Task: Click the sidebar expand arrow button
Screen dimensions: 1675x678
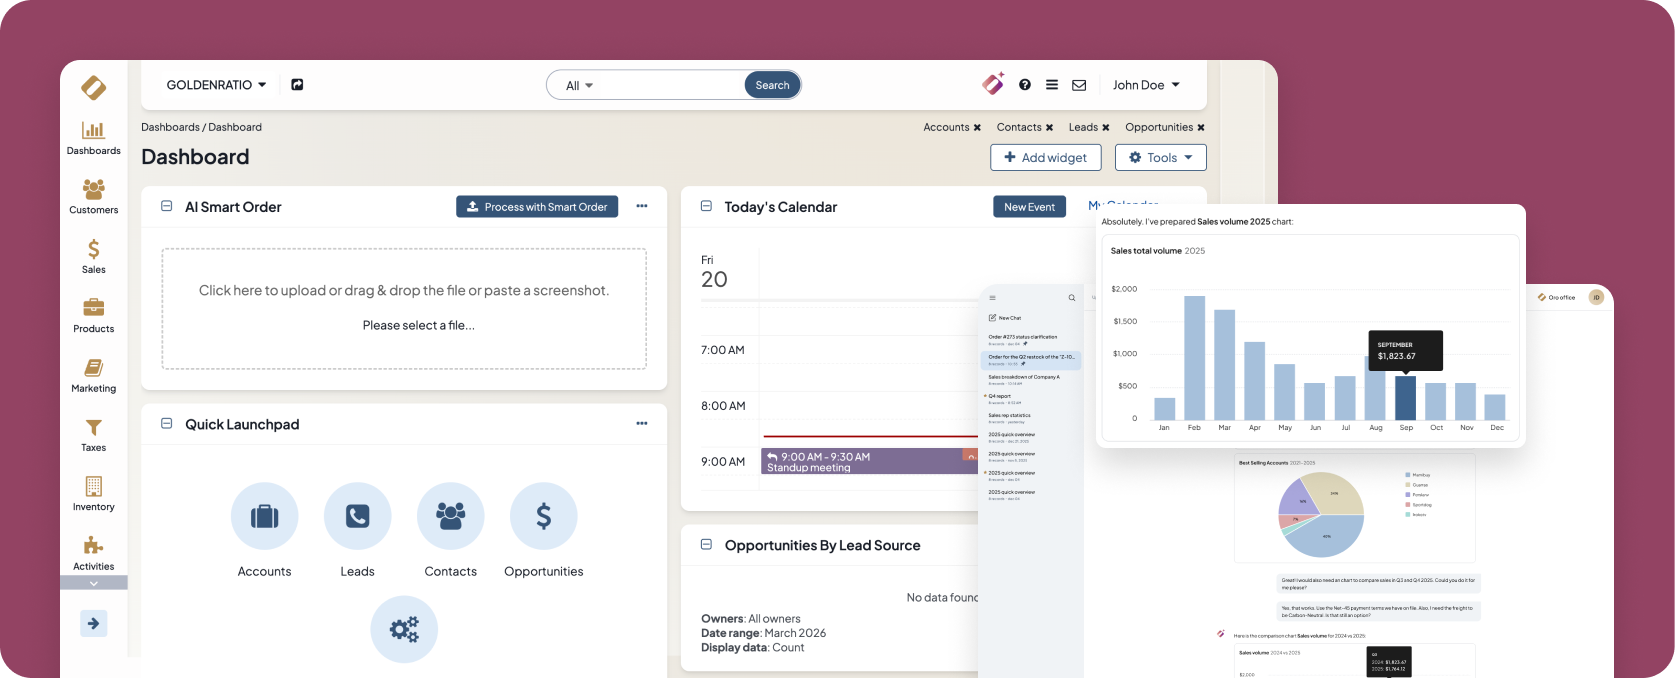Action: pyautogui.click(x=94, y=624)
